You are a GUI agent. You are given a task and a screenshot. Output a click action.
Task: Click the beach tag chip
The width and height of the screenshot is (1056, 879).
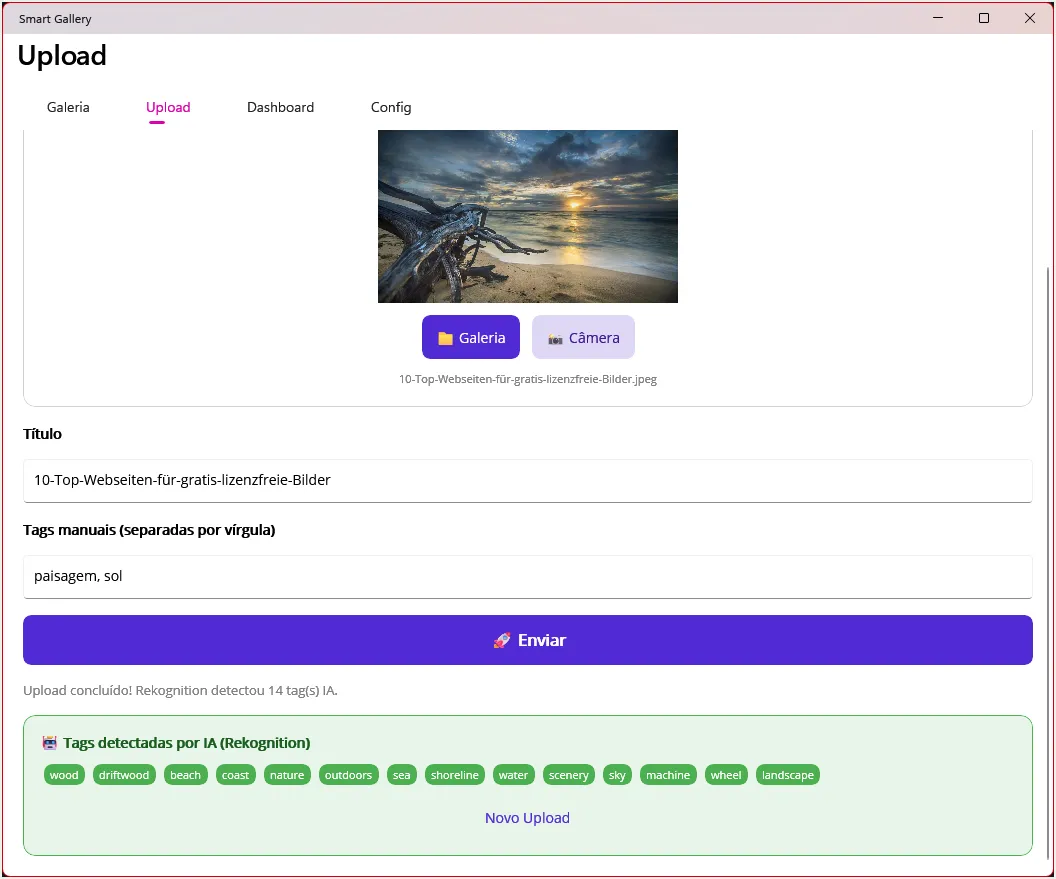(x=185, y=775)
